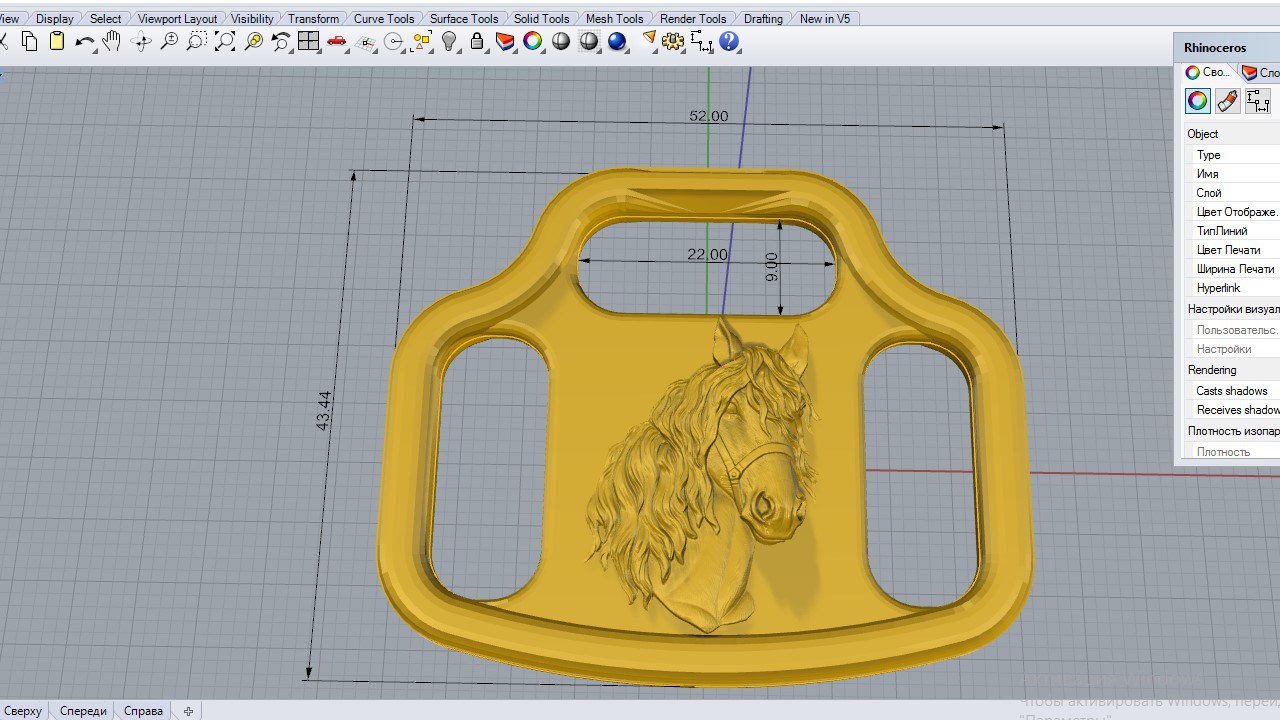Click the Options gear icon
Screen dimensions: 1280x720
tap(673, 42)
